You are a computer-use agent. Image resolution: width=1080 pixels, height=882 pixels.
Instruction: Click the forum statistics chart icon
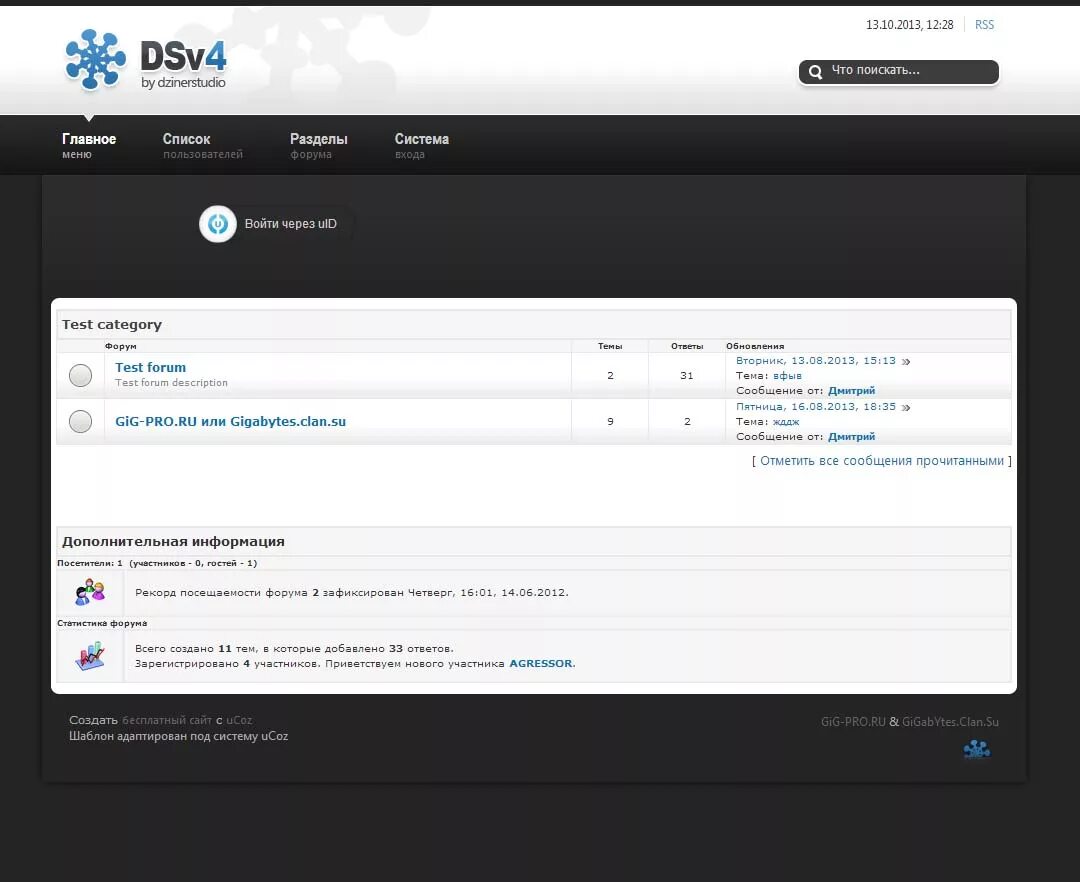coord(88,655)
